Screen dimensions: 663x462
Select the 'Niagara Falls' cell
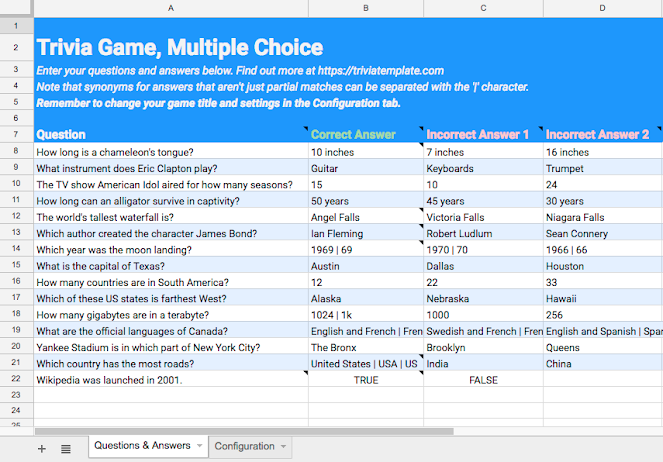coord(603,216)
